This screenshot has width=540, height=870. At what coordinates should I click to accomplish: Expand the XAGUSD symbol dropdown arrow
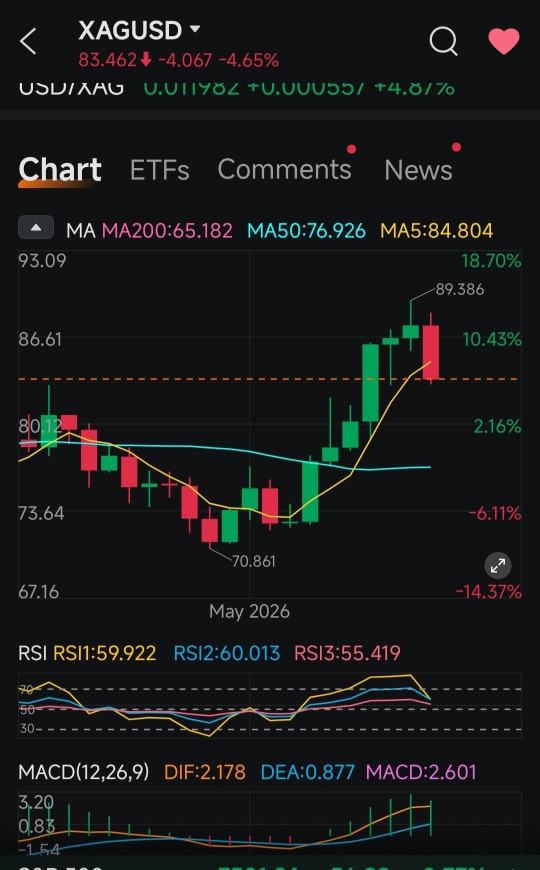point(195,28)
